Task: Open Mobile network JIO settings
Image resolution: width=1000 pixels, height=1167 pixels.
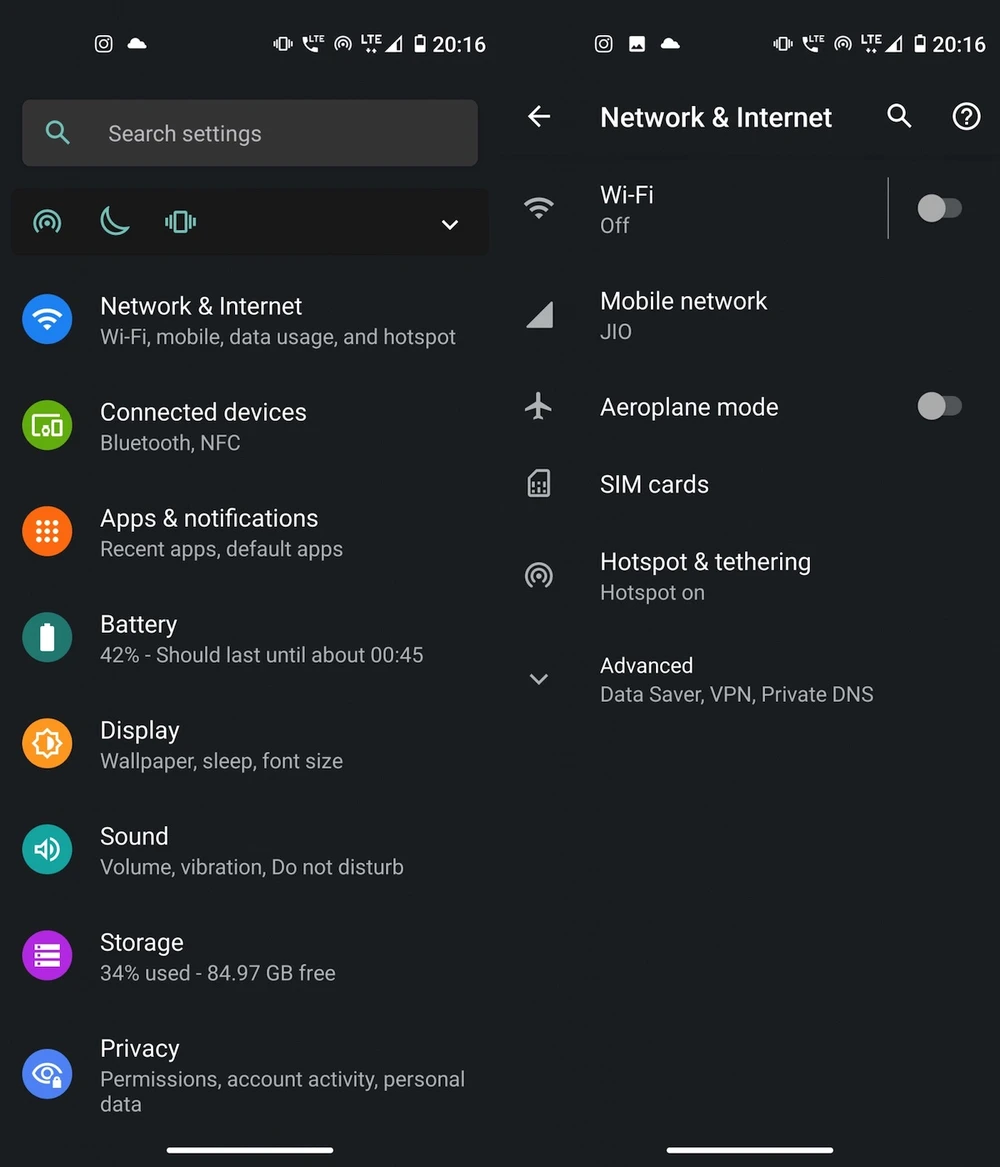Action: (683, 315)
